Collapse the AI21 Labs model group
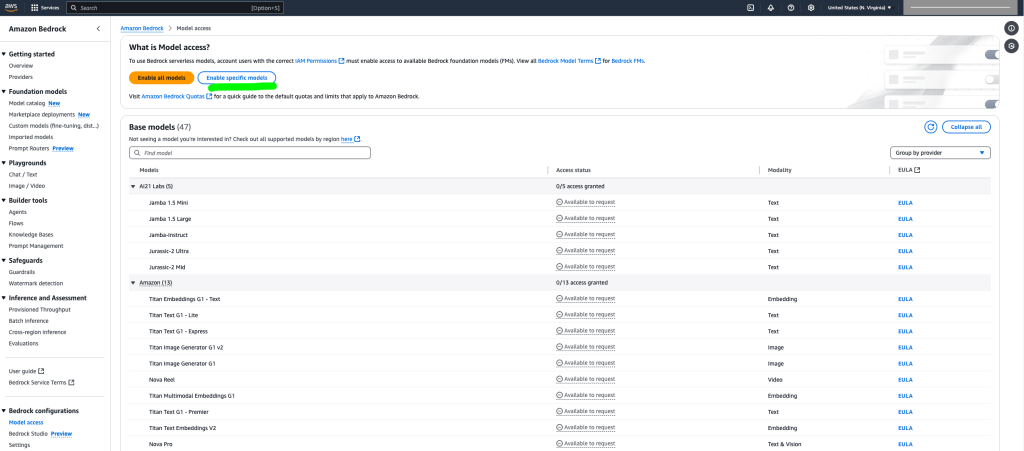The width and height of the screenshot is (1024, 451). 133,186
